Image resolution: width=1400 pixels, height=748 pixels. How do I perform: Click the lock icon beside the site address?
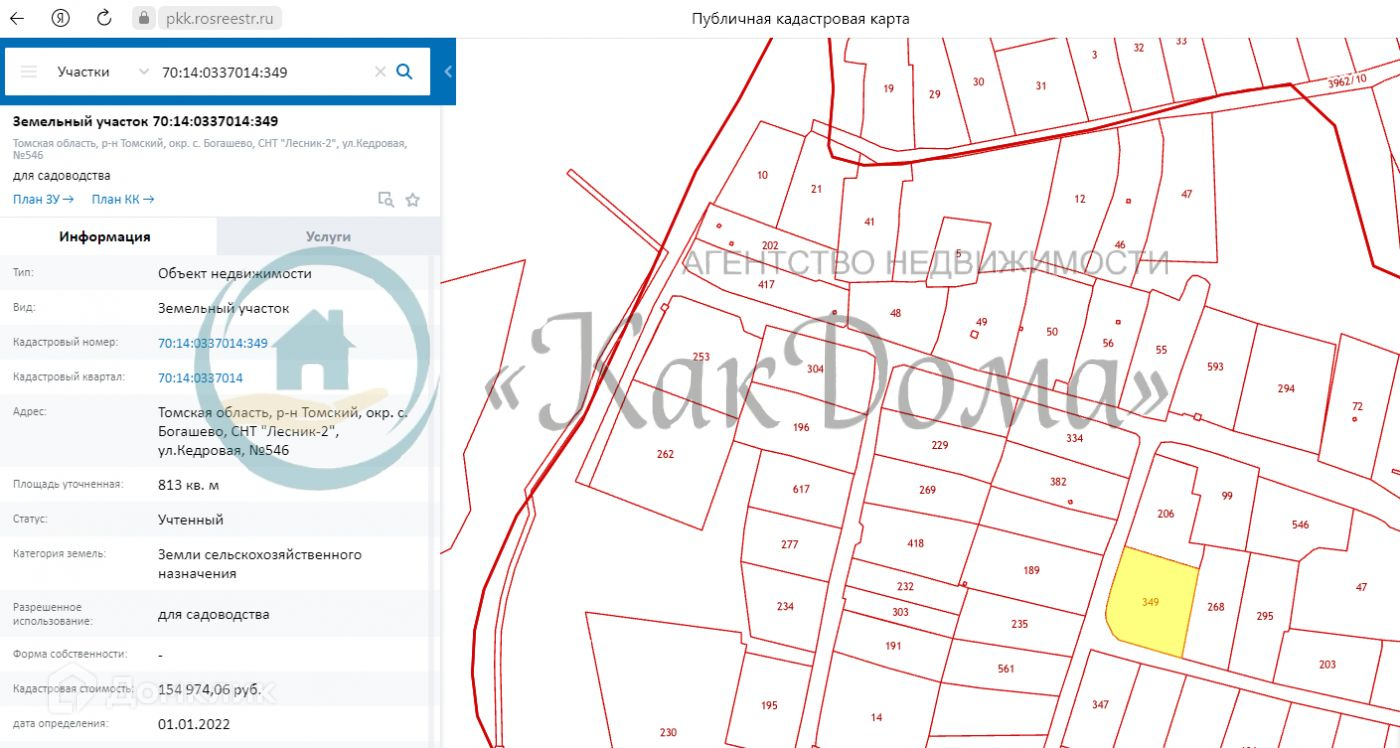pos(144,18)
